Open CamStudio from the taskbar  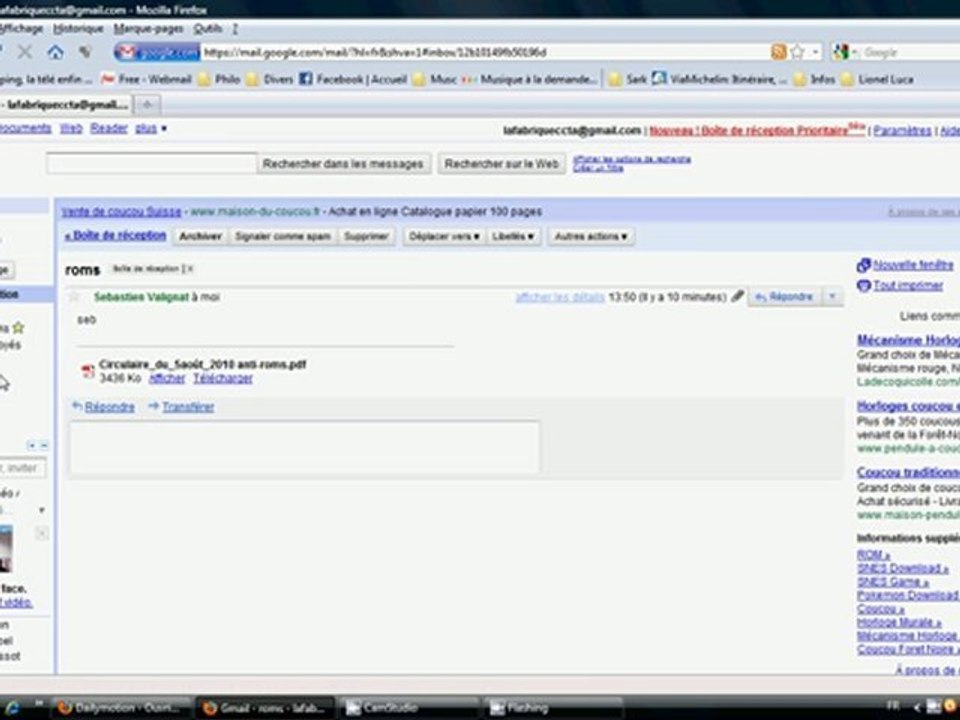(x=409, y=708)
